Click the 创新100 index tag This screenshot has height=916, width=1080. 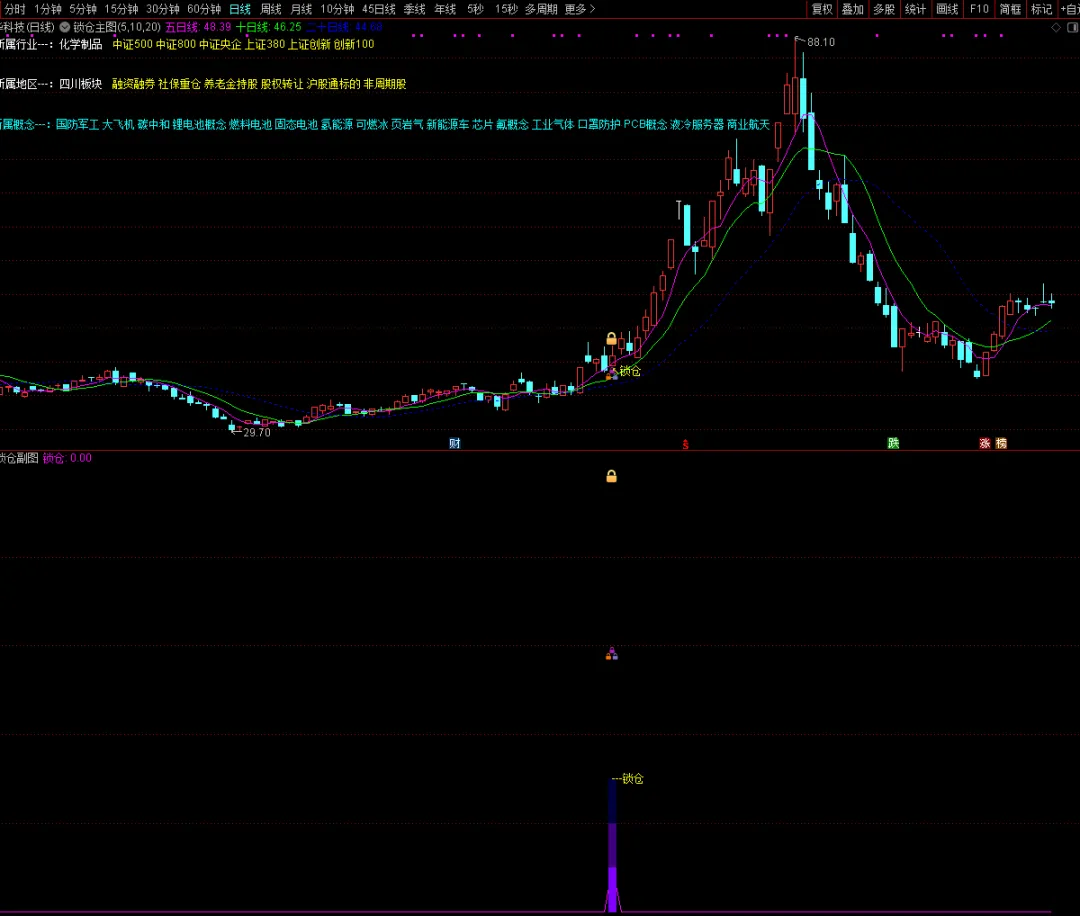(354, 44)
